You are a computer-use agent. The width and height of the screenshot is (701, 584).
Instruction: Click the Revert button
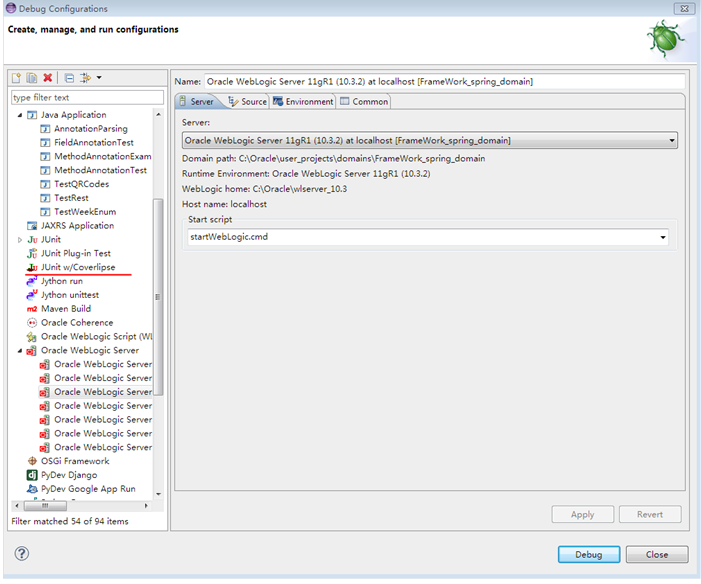coord(650,515)
